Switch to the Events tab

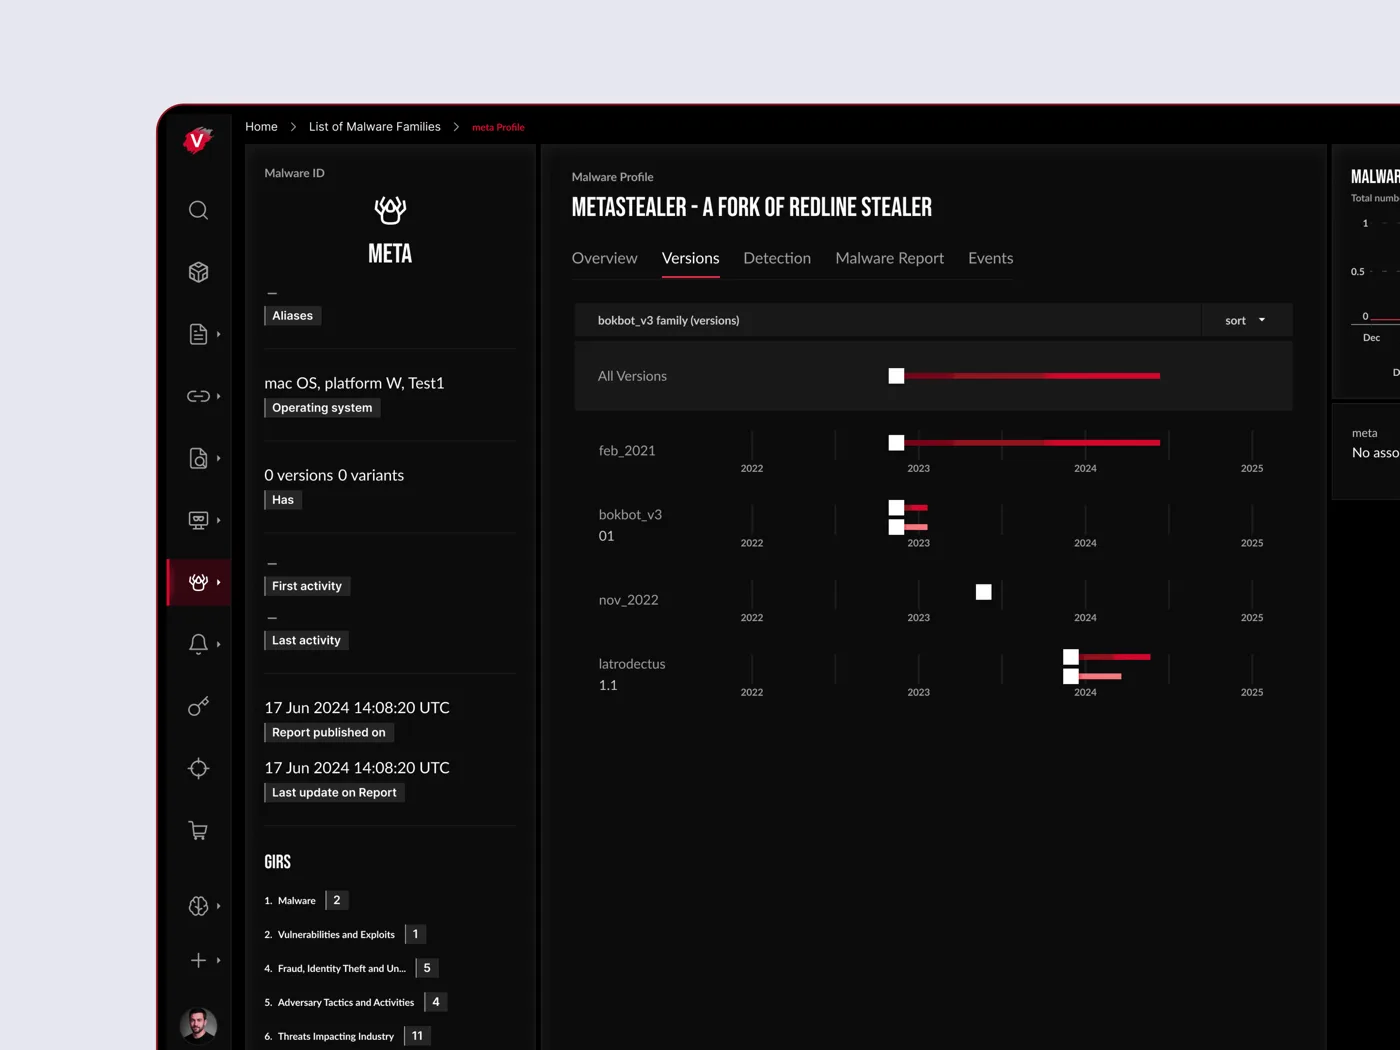[990, 258]
